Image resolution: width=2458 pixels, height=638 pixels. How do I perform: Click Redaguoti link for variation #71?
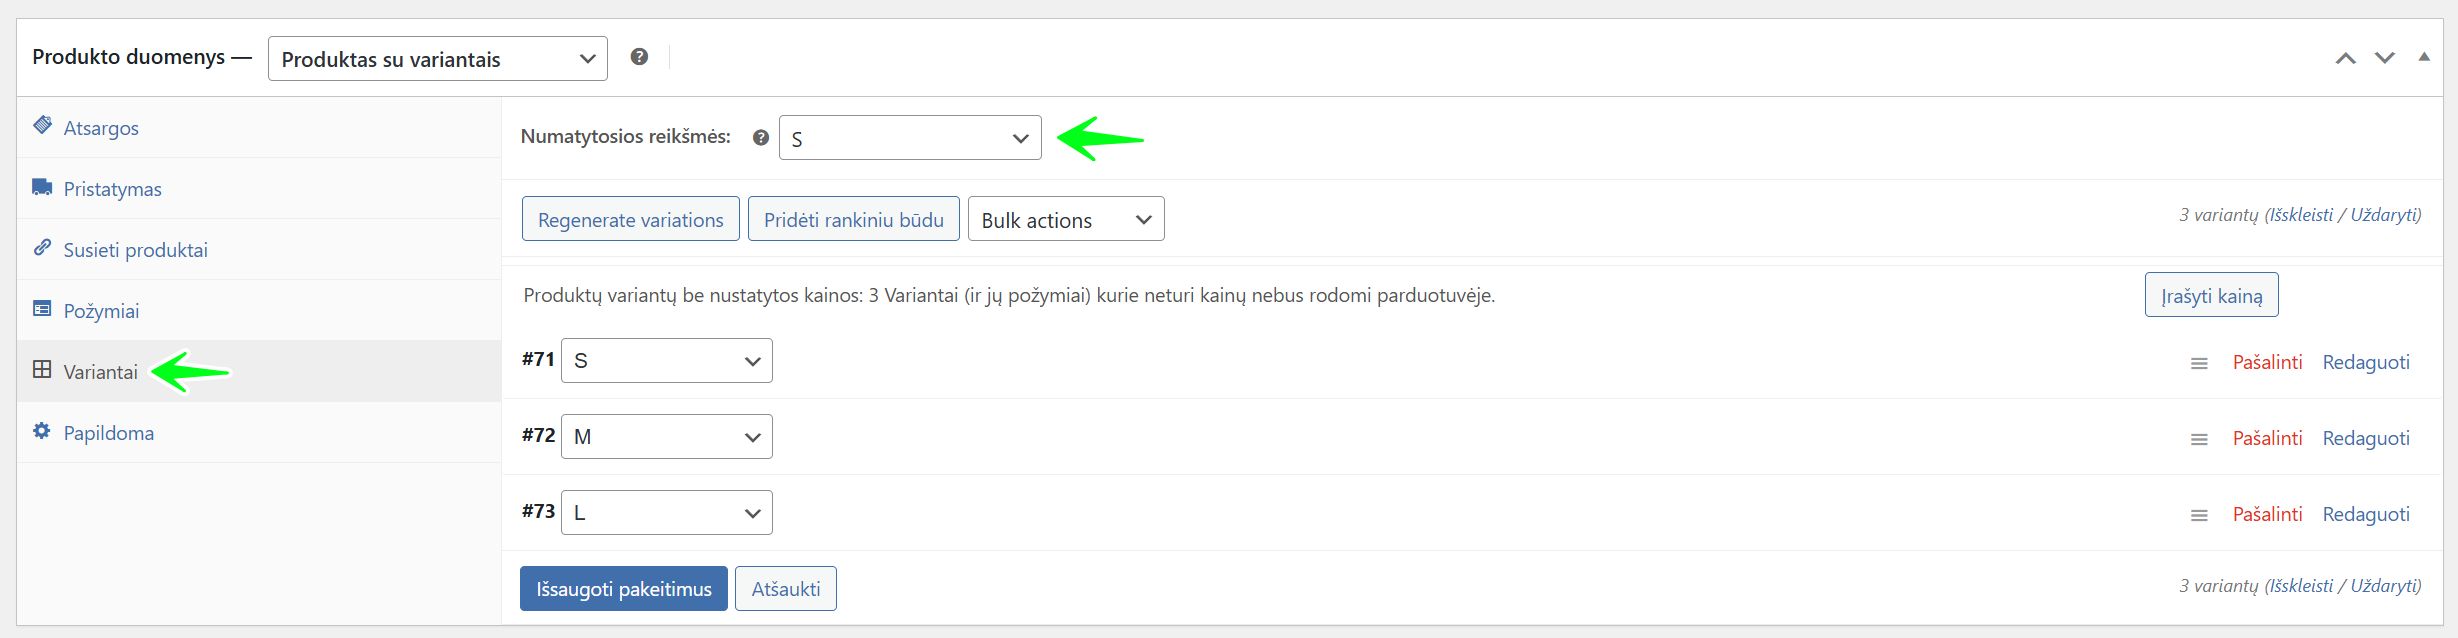click(2365, 362)
